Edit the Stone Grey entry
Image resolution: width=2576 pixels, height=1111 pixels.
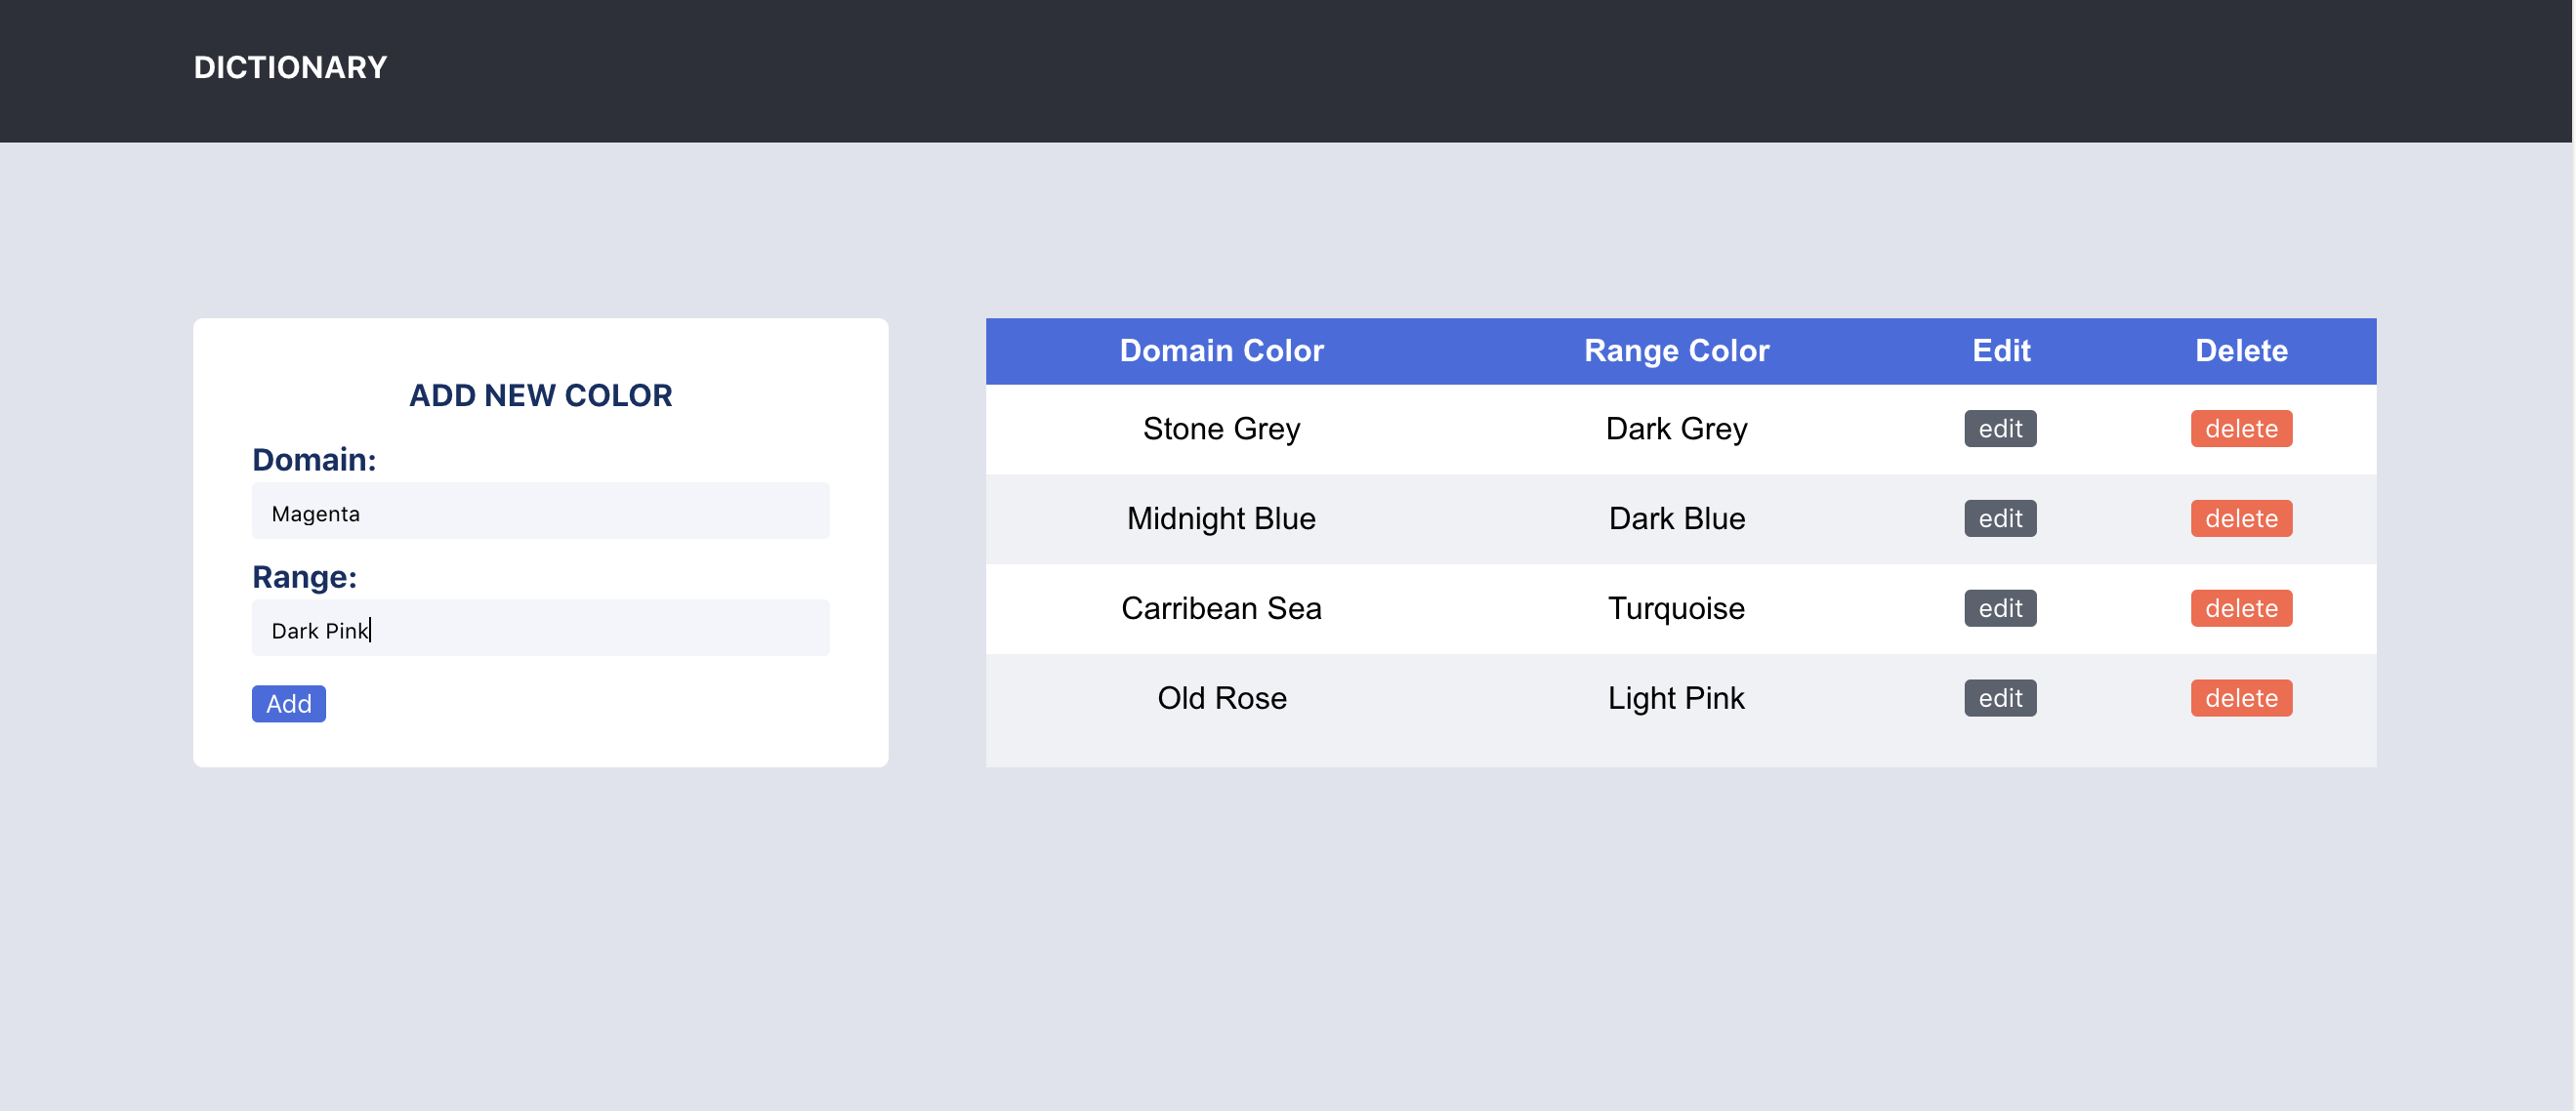coord(1999,428)
